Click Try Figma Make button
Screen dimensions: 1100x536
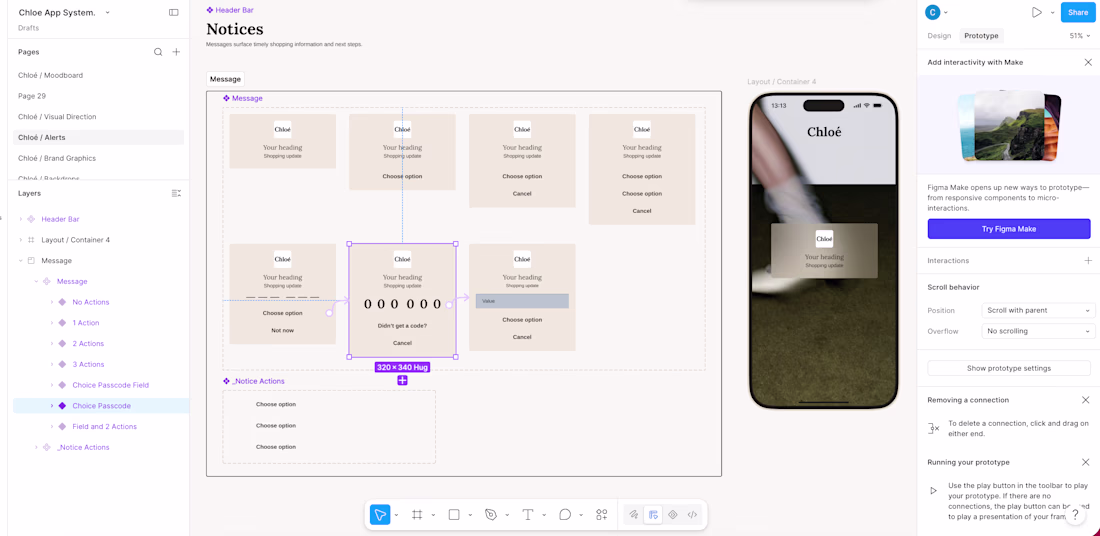(x=1009, y=229)
